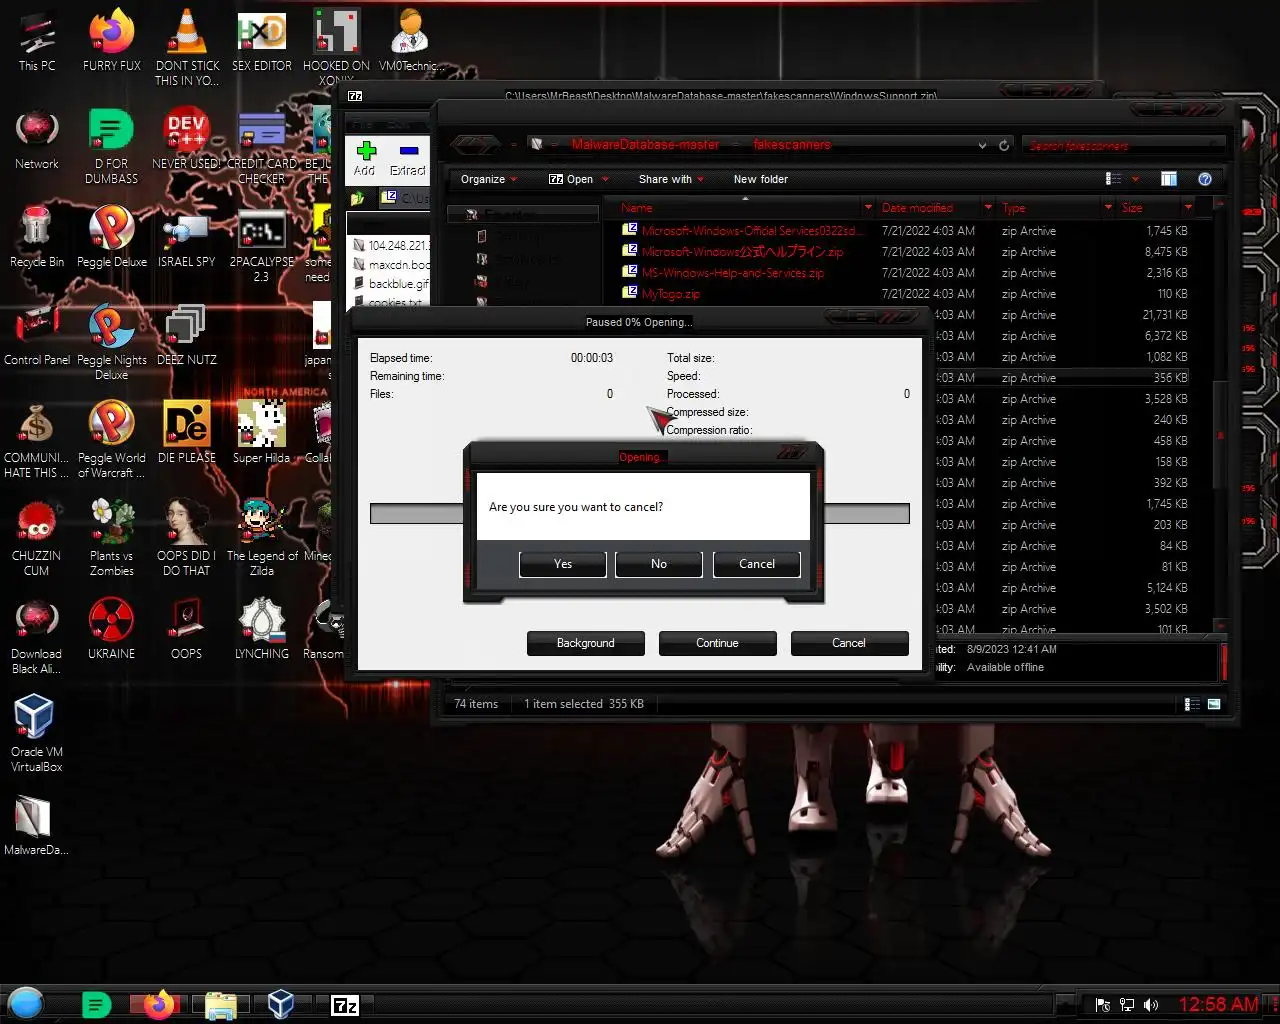
Task: Click the fakescanners breadcrumb segment
Action: click(792, 145)
